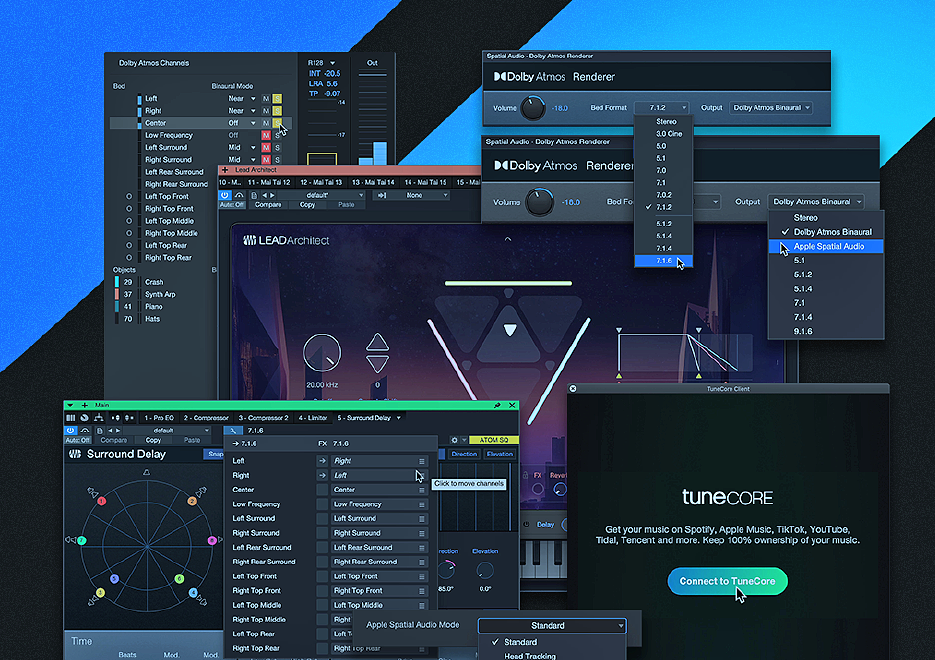Click Lead Architect automation curve icon
The height and width of the screenshot is (660, 935).
pyautogui.click(x=239, y=195)
